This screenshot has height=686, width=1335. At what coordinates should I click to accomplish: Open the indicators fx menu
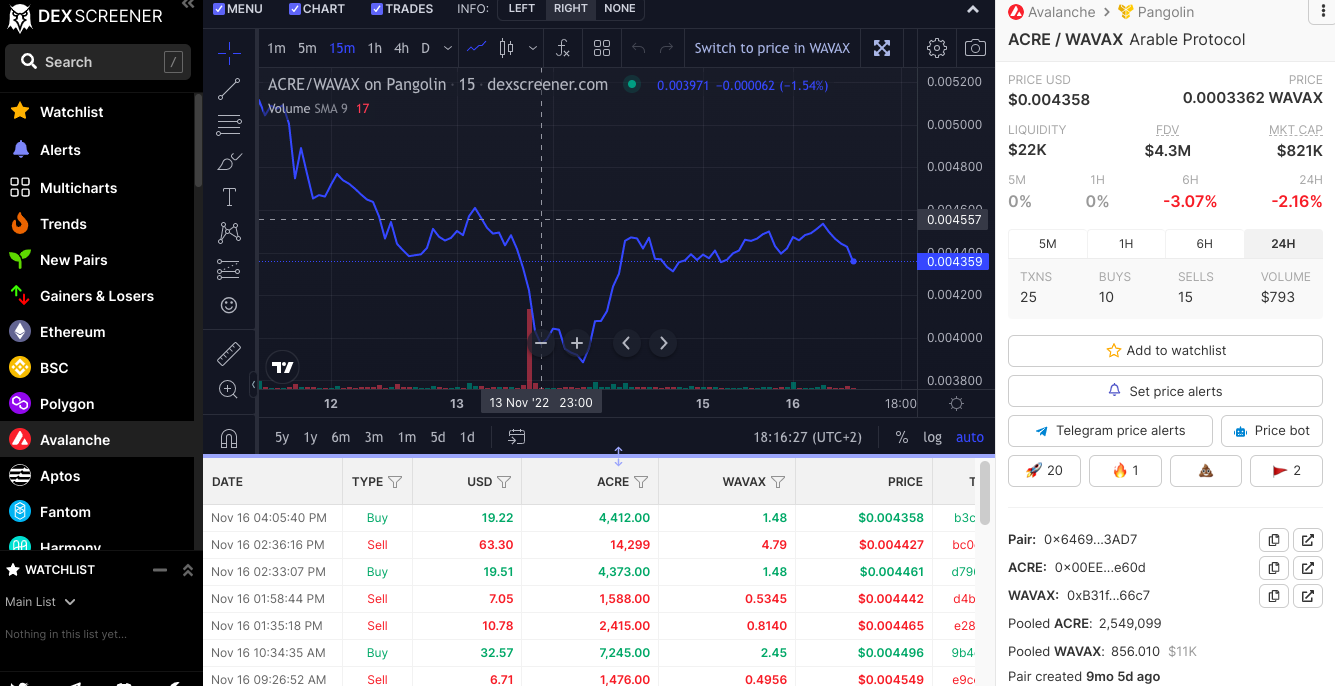pyautogui.click(x=563, y=48)
